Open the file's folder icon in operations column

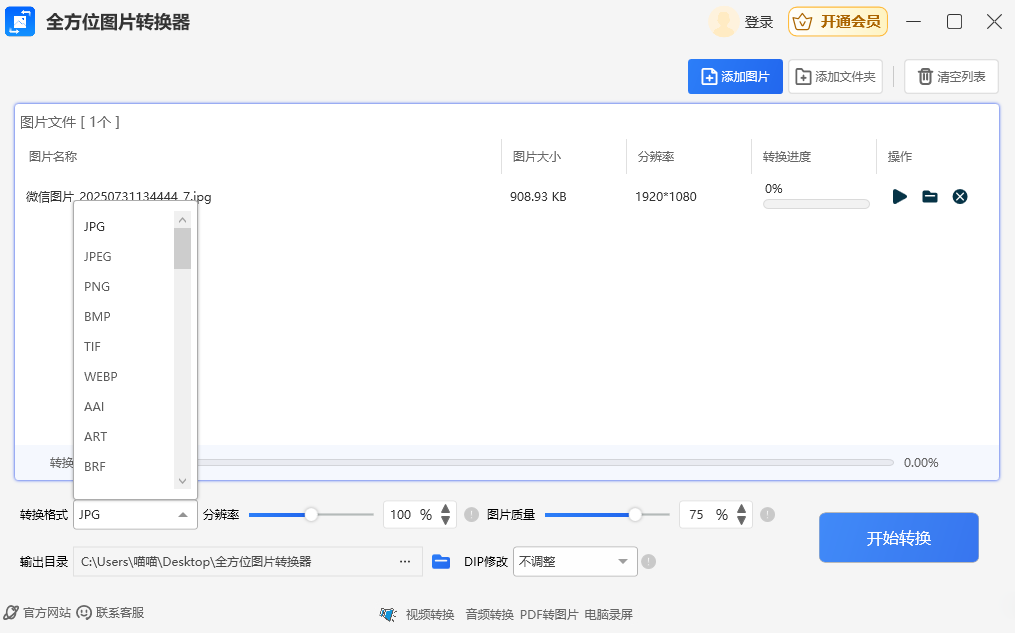[930, 197]
